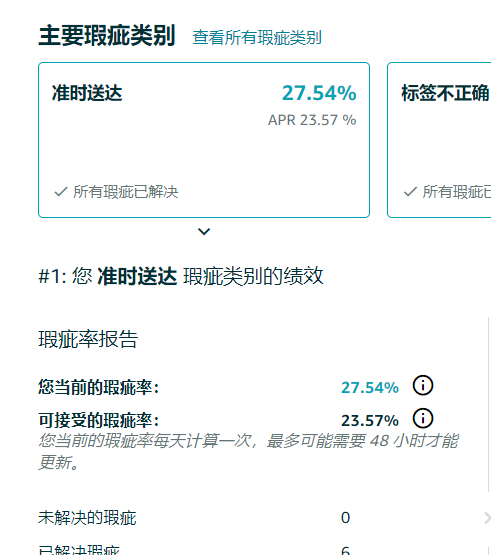Image resolution: width=491 pixels, height=555 pixels.
Task: Click the 瑕疵率报告 section title
Action: (x=88, y=339)
